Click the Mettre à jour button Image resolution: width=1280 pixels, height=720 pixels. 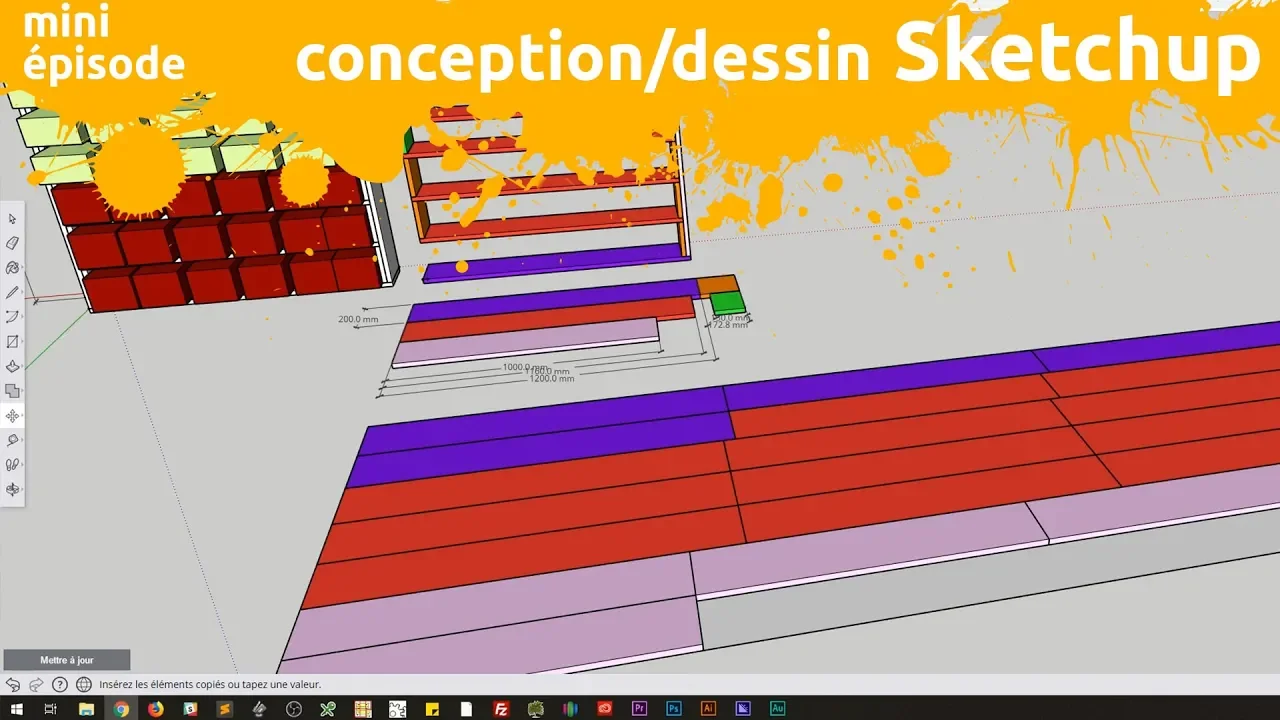[x=67, y=660]
